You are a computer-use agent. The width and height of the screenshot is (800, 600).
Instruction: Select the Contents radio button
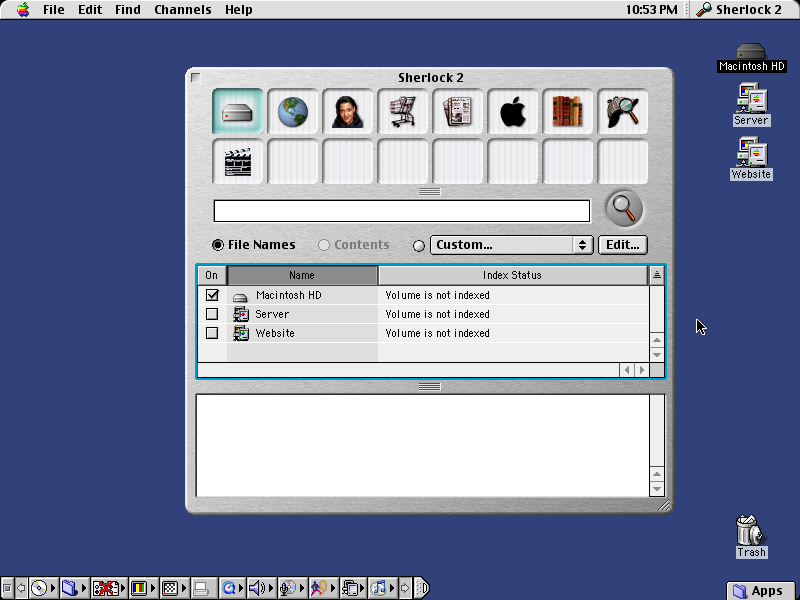[x=324, y=244]
